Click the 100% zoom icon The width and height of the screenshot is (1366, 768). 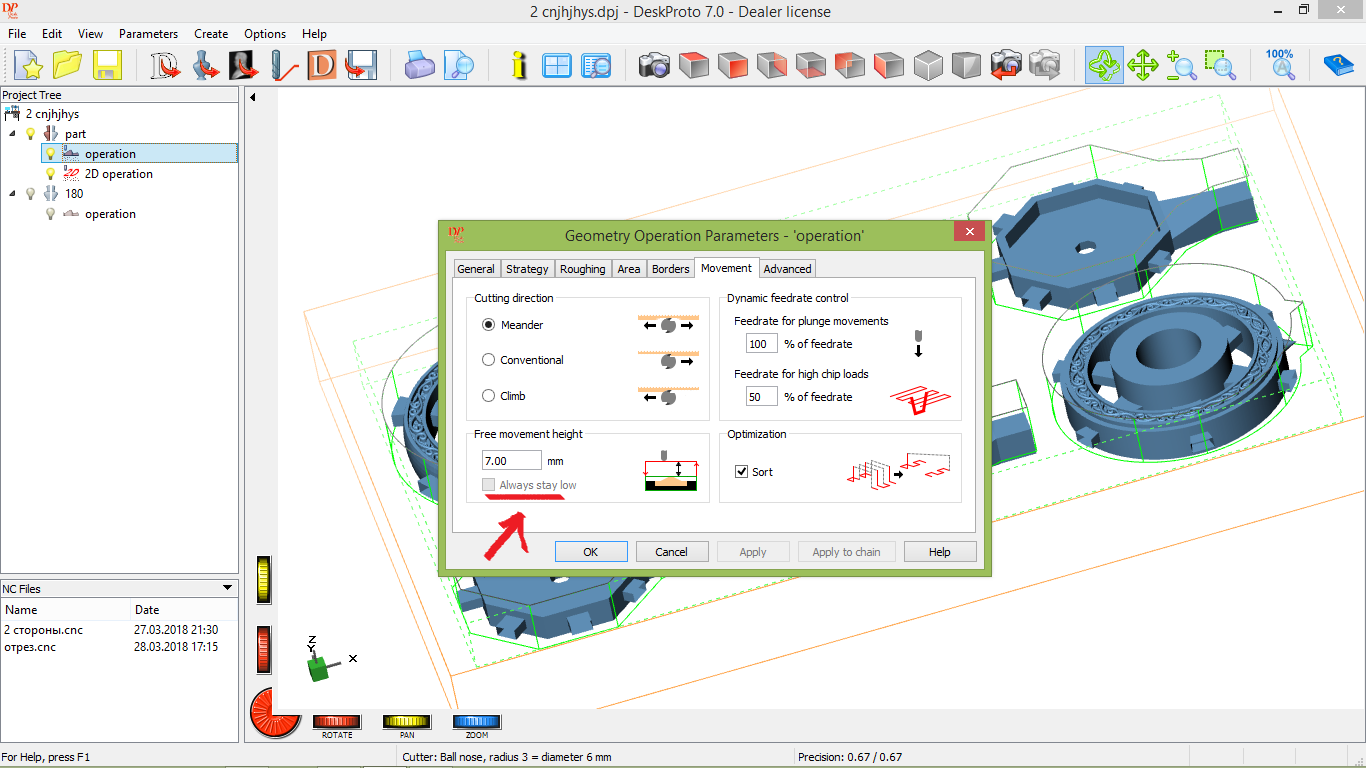[1280, 66]
